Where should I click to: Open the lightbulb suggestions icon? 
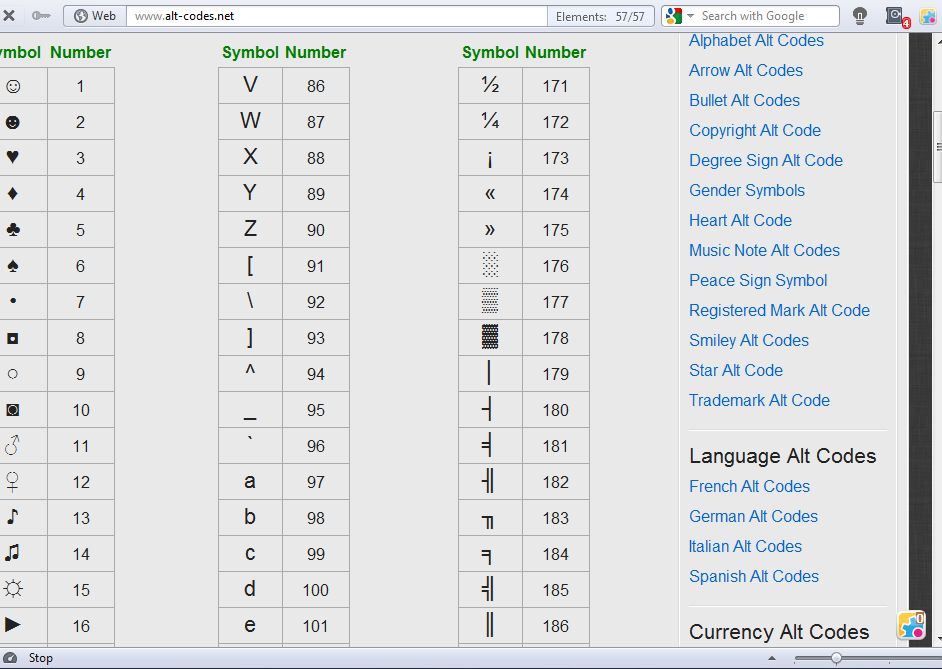click(x=858, y=16)
